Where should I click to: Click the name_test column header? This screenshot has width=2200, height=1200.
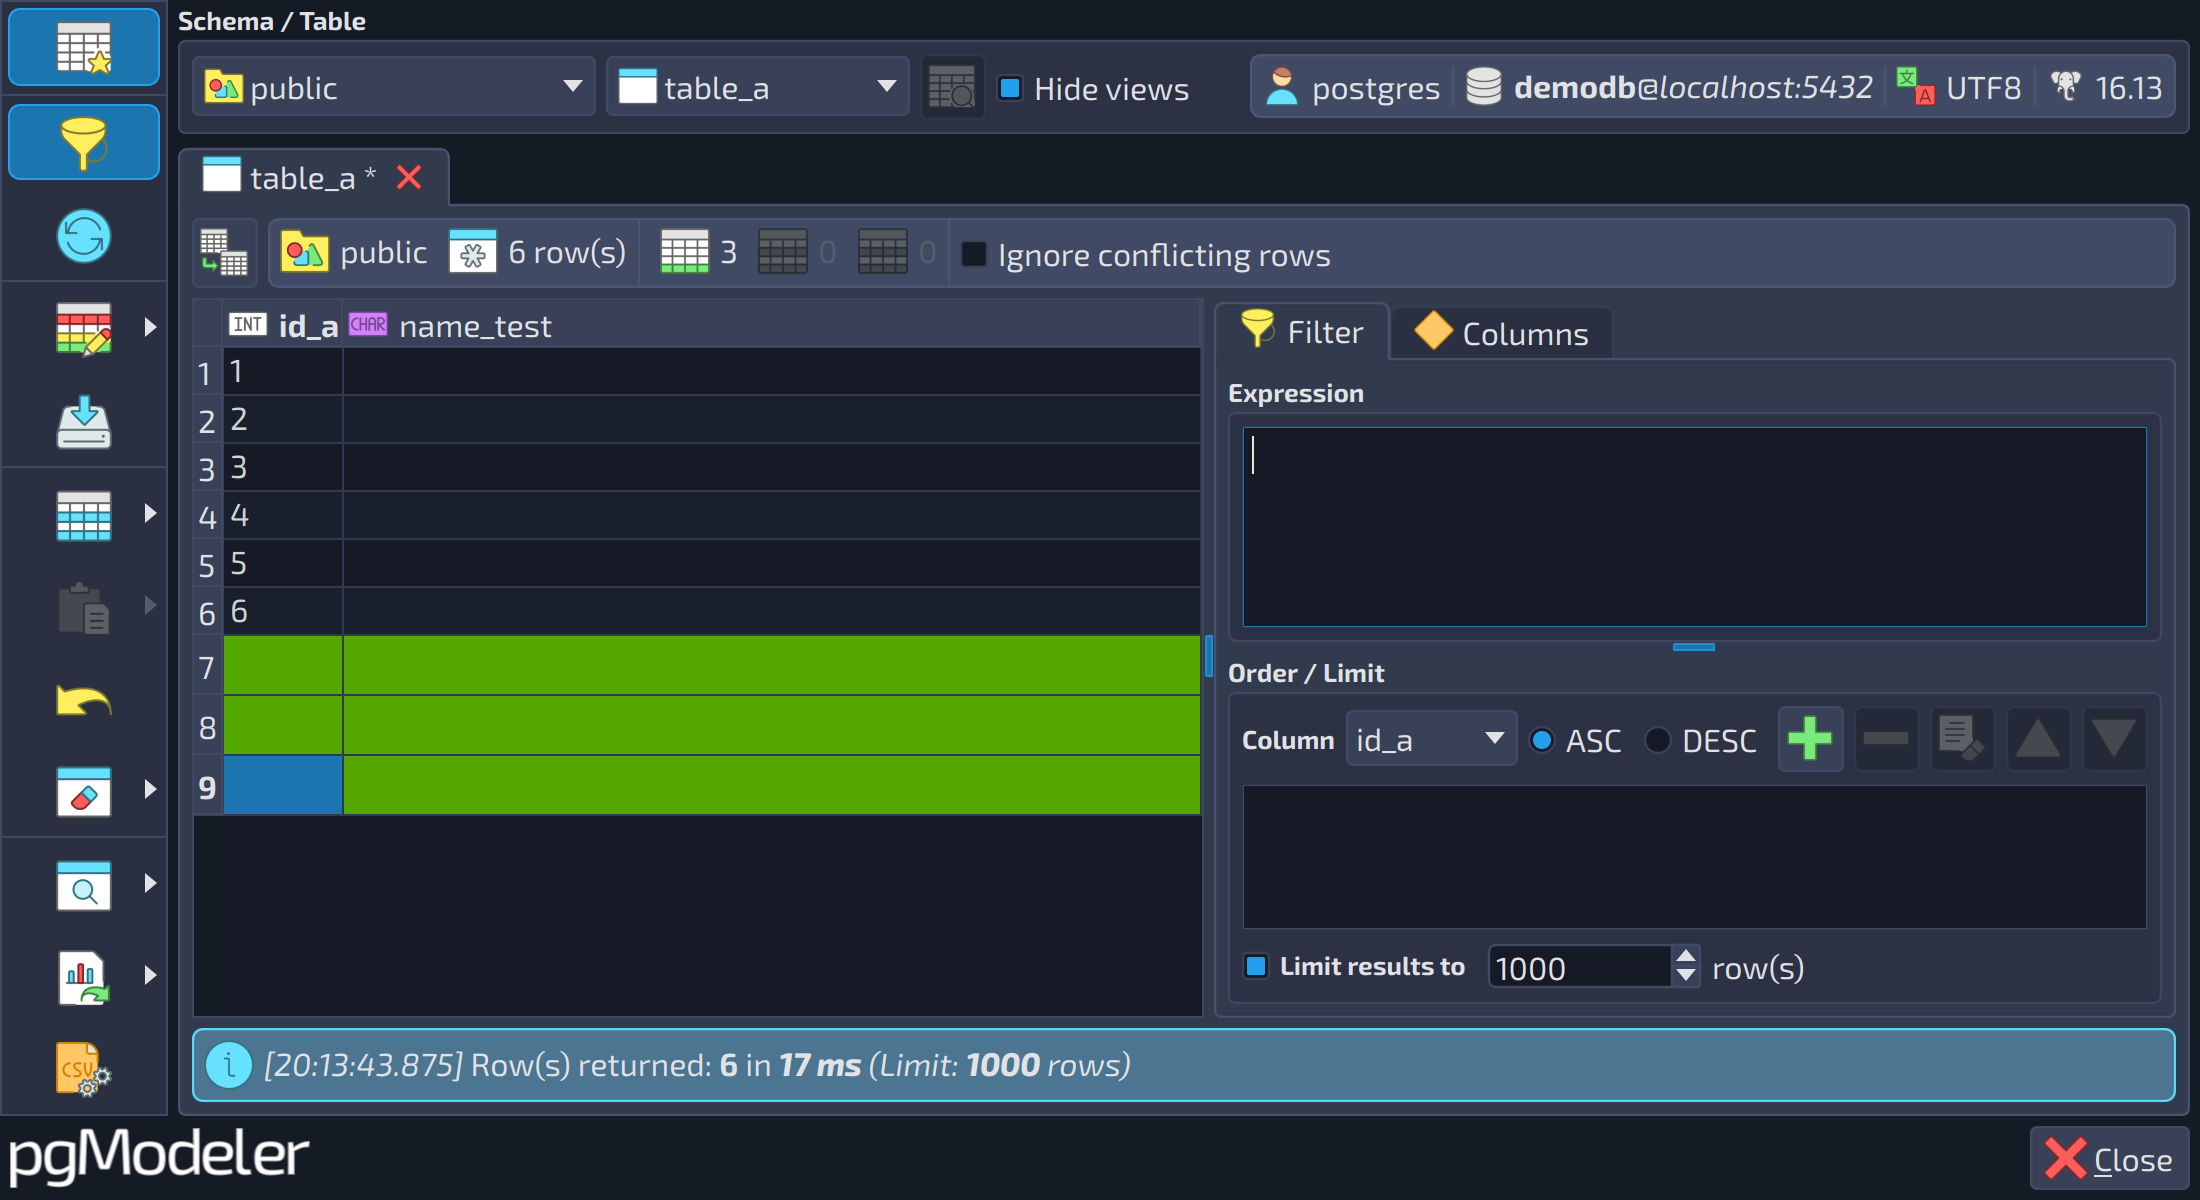tap(771, 325)
